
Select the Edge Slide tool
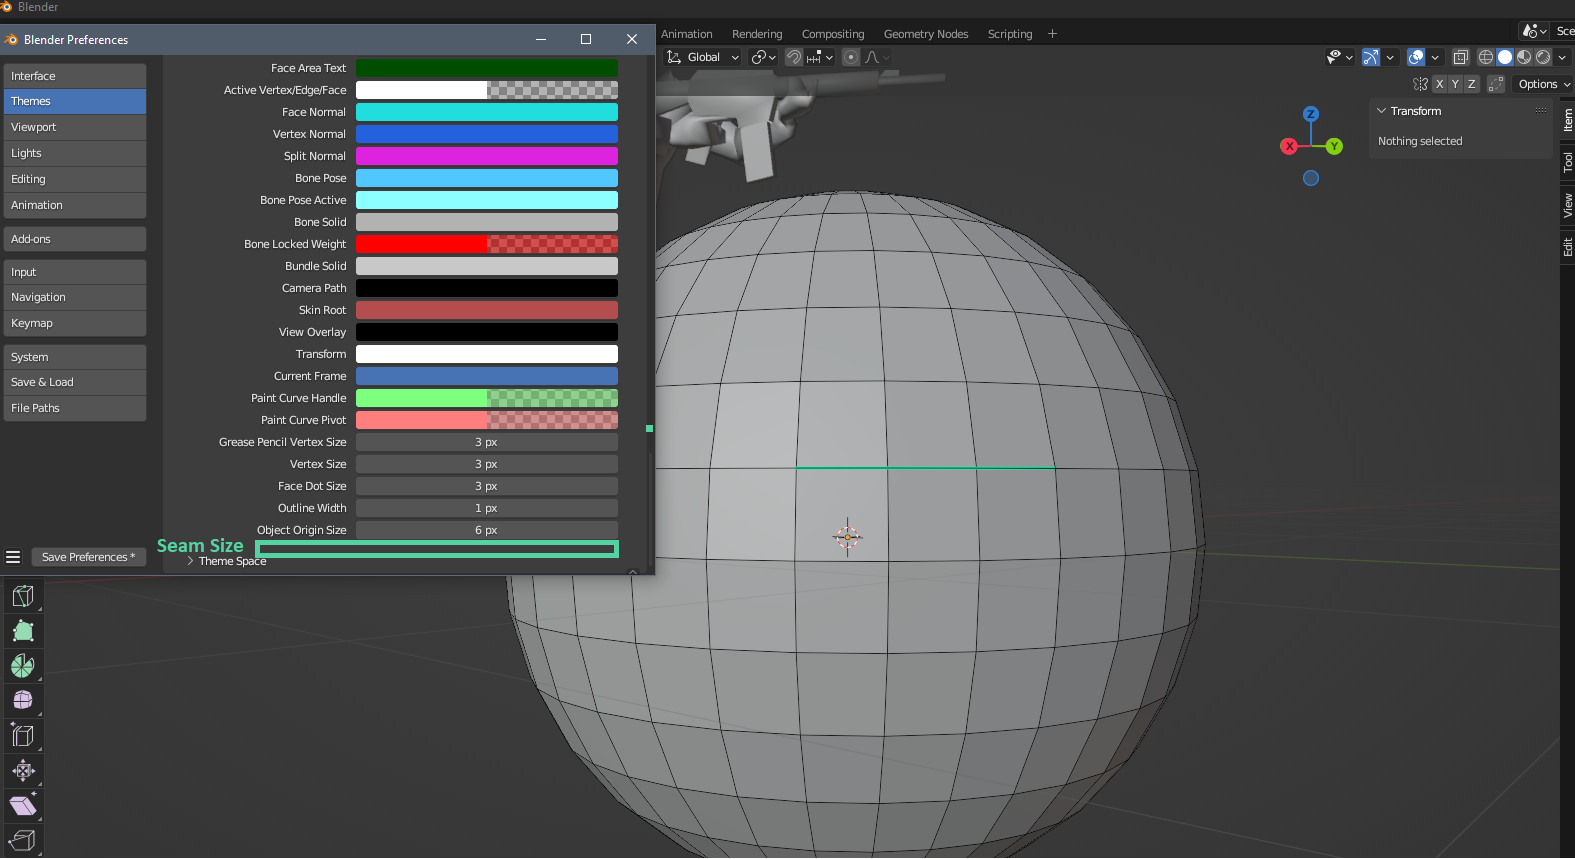pyautogui.click(x=23, y=736)
